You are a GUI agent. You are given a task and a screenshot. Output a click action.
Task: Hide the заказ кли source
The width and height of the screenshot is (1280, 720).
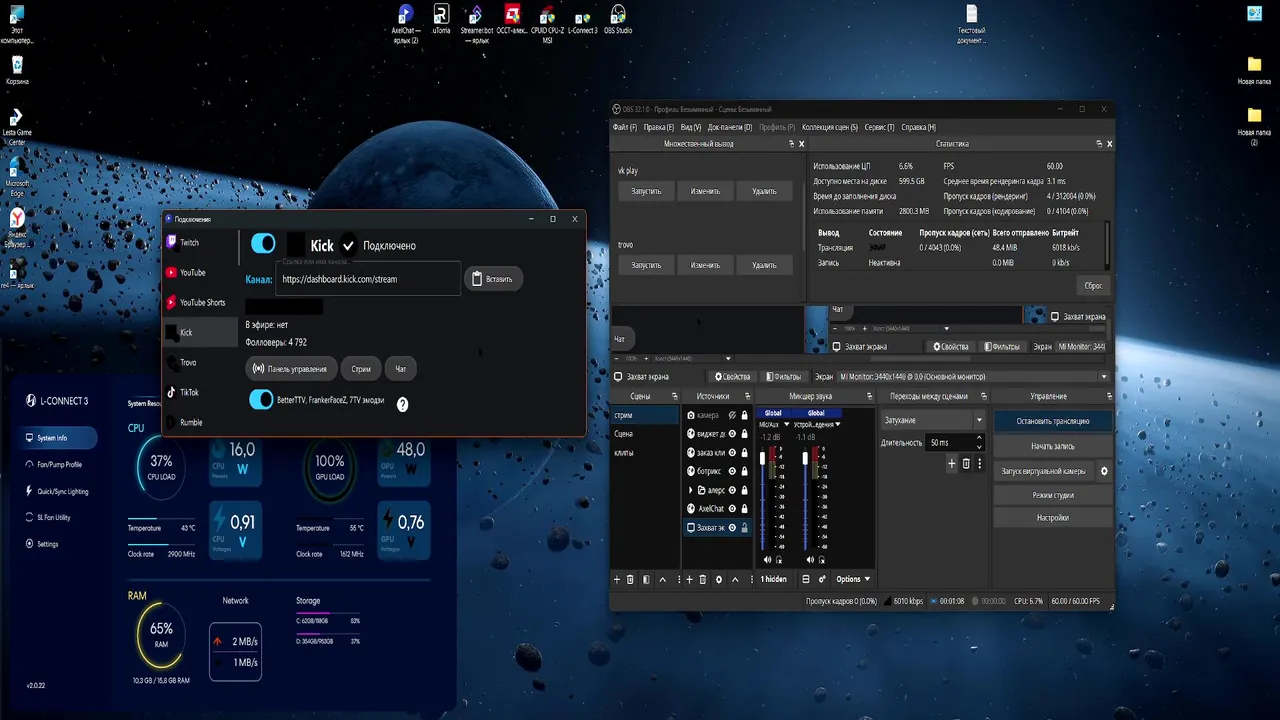[732, 453]
